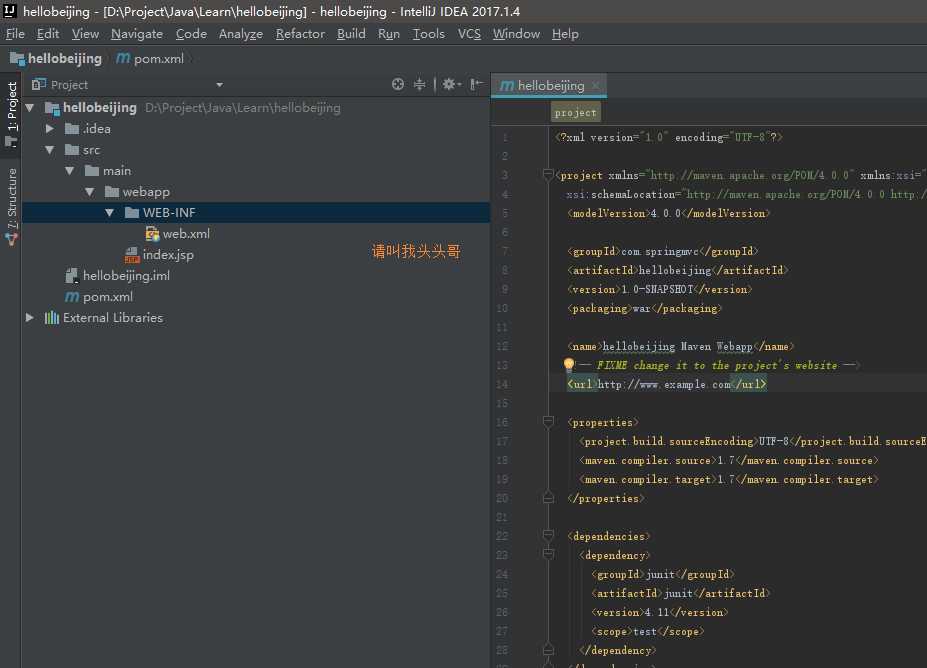Open the Navigate menu
Viewport: 927px width, 668px height.
pos(137,34)
